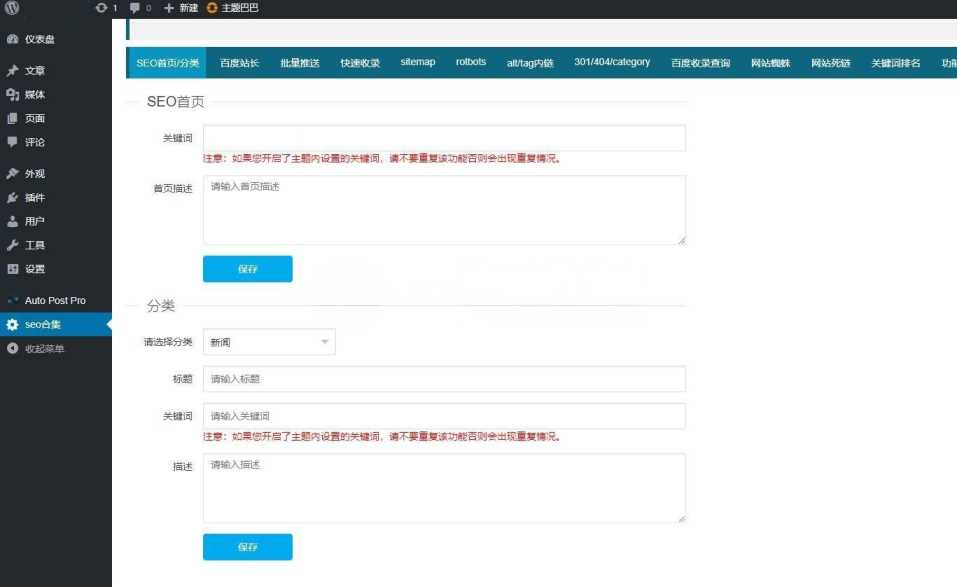Screen dimensions: 957x587
Task: Click the 保存 button under 分类 description
Action: tap(247, 546)
